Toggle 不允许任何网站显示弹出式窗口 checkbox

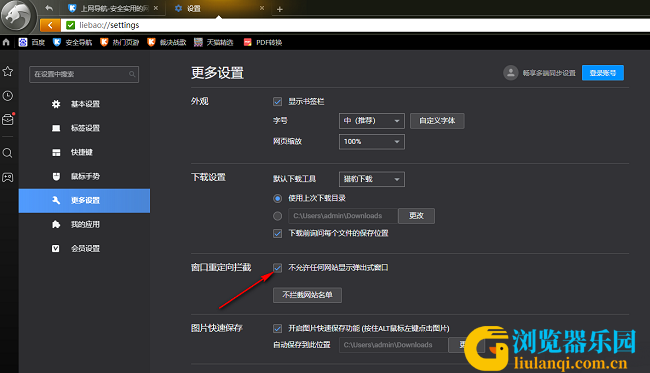[x=278, y=268]
